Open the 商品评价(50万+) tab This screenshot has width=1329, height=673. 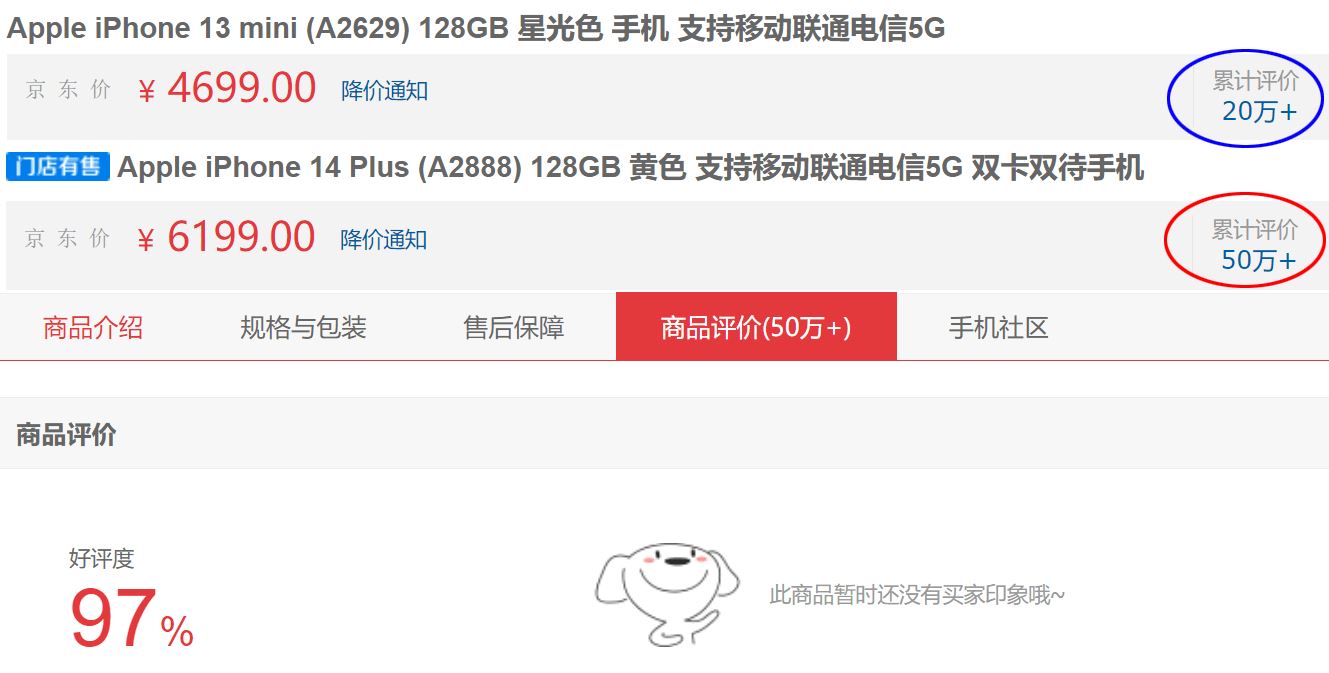pos(756,326)
